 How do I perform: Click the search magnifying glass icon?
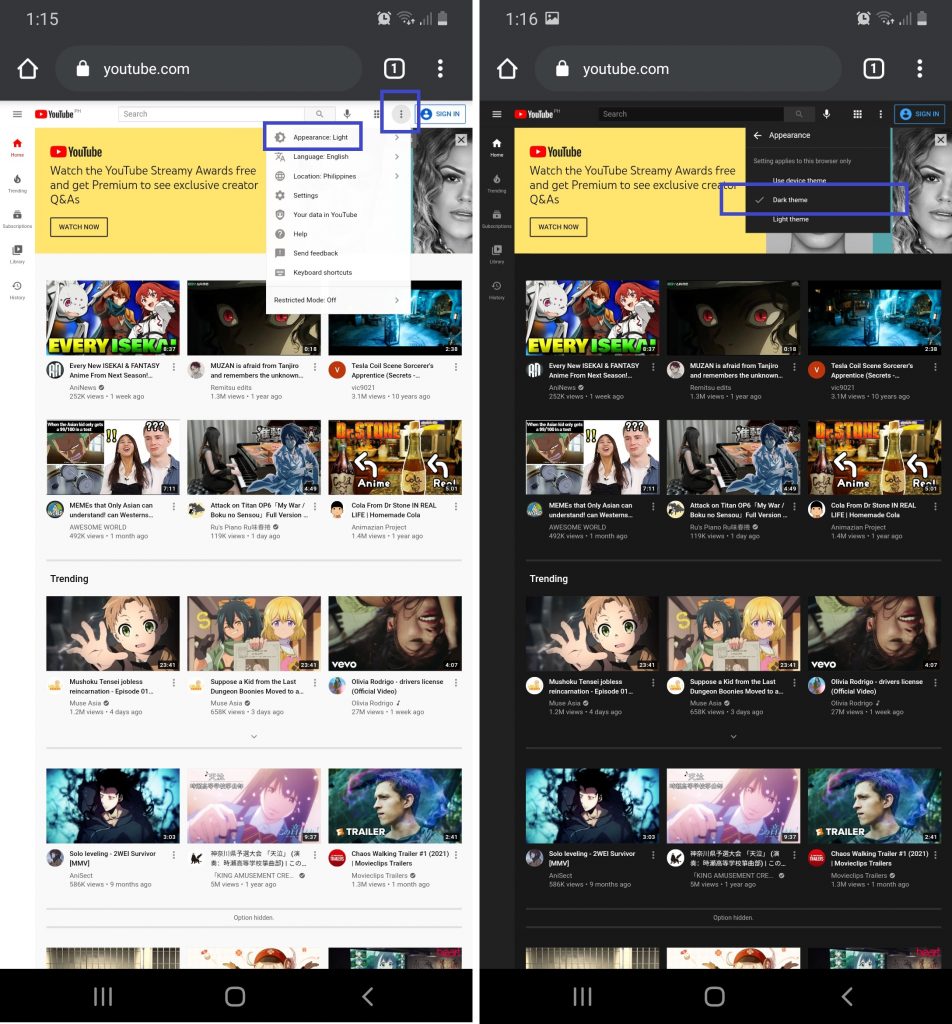point(321,113)
